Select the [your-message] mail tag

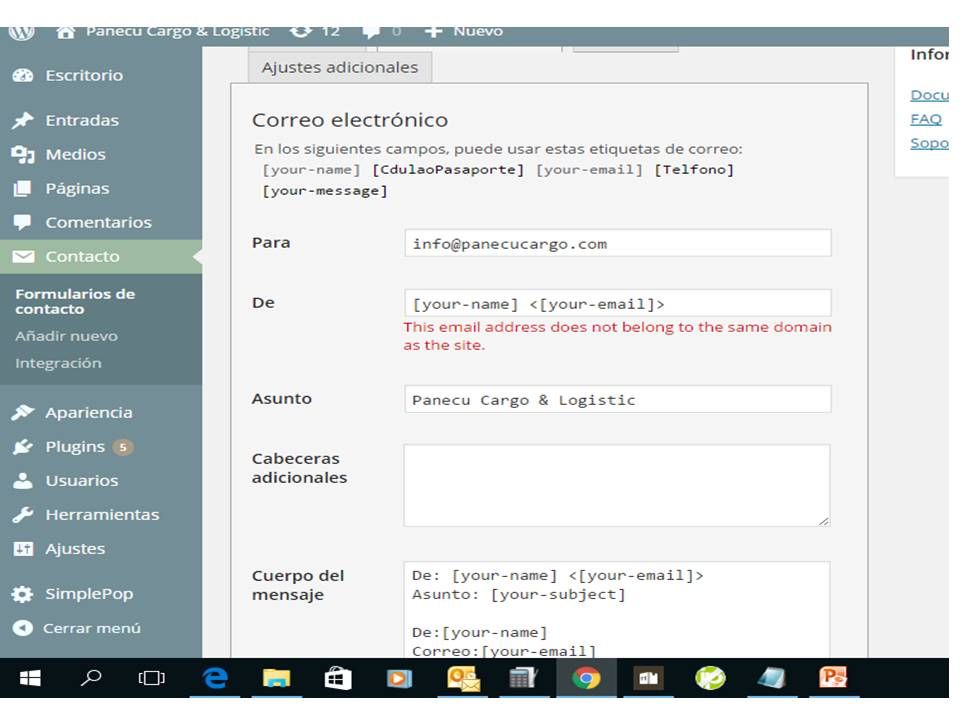tap(325, 191)
